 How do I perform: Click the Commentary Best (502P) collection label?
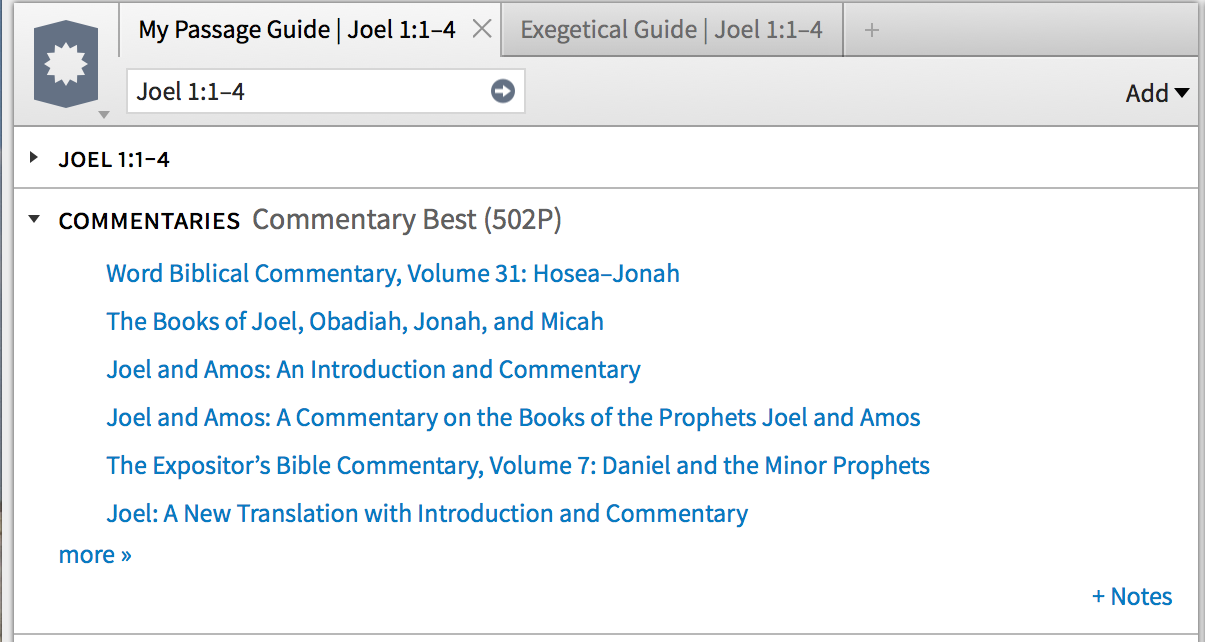coord(407,219)
